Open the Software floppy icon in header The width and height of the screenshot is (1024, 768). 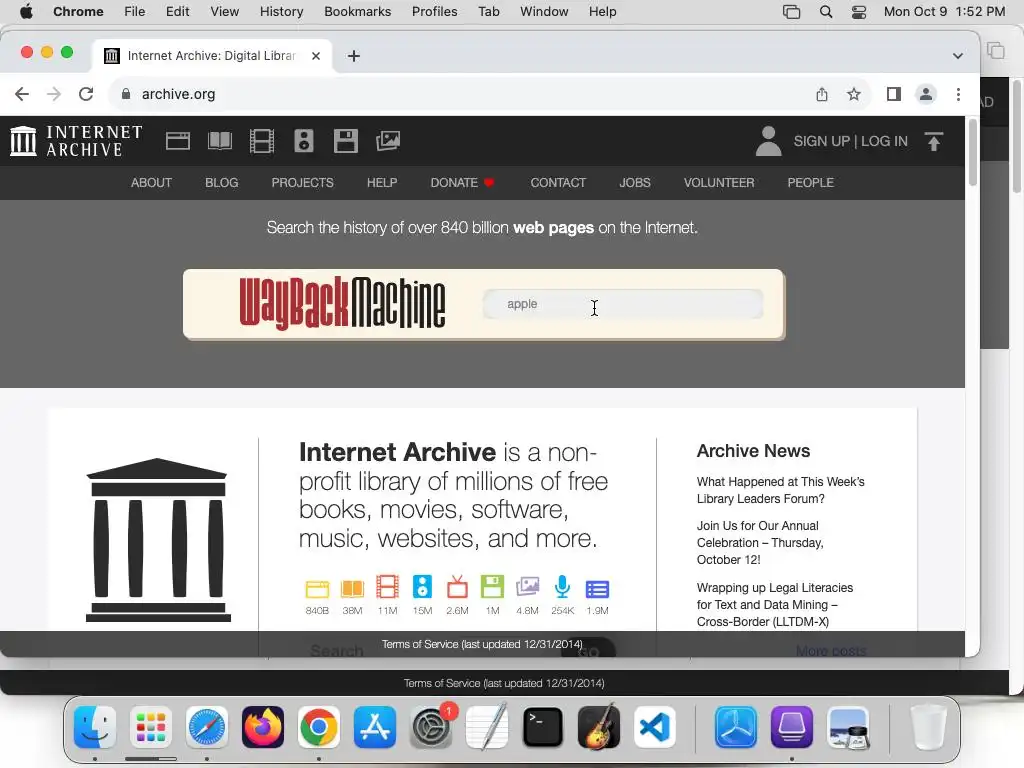tap(345, 141)
